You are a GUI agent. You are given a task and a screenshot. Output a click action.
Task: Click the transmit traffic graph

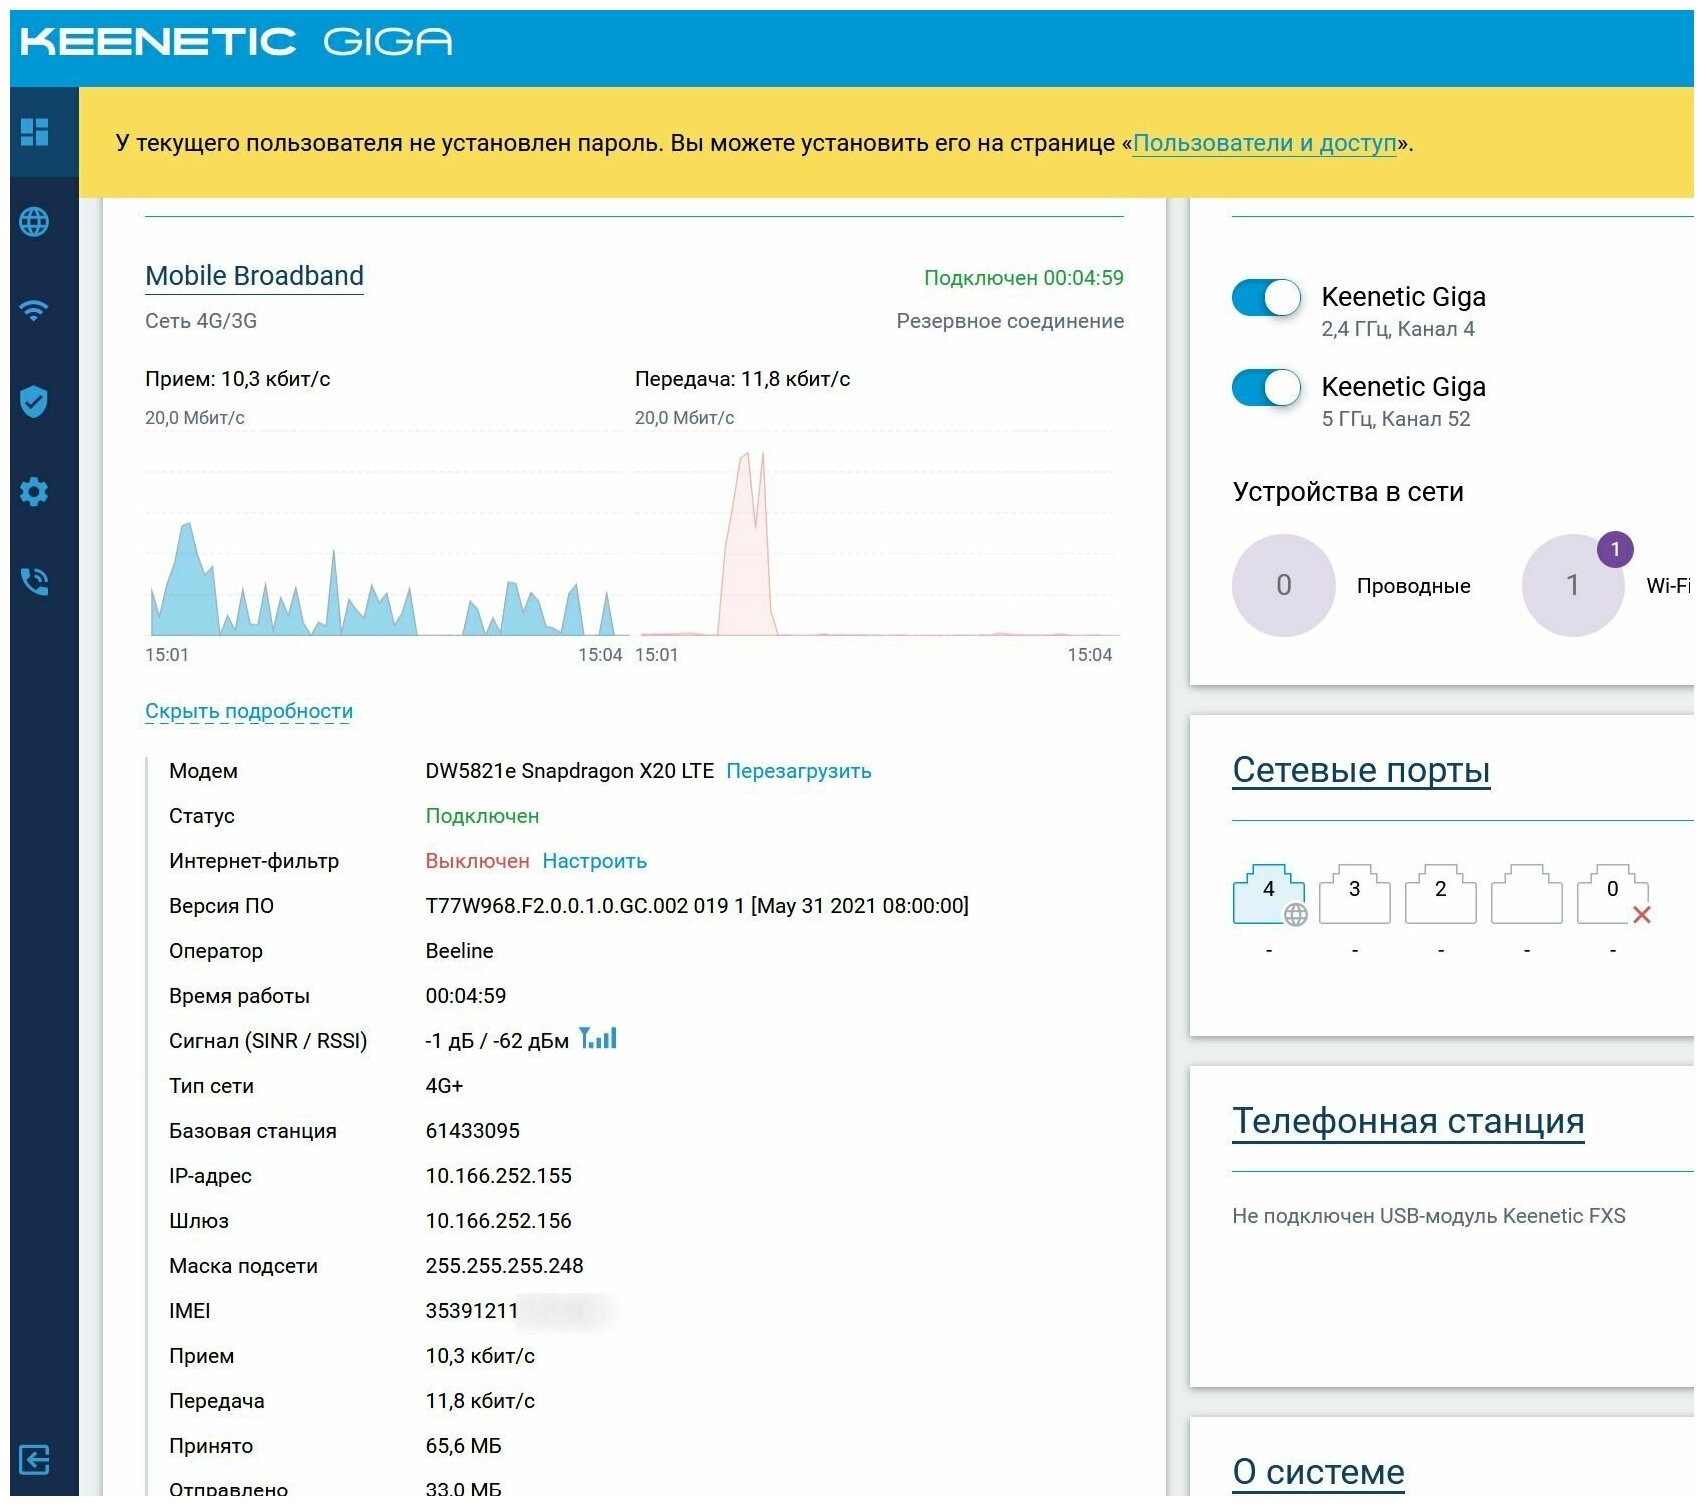click(x=875, y=536)
